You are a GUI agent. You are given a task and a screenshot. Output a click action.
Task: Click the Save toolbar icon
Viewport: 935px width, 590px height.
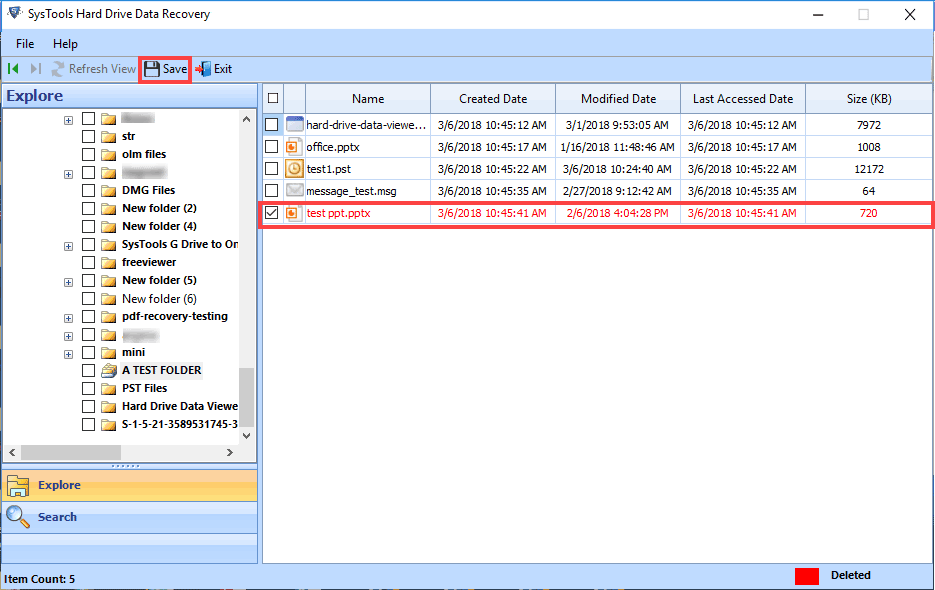tap(163, 69)
